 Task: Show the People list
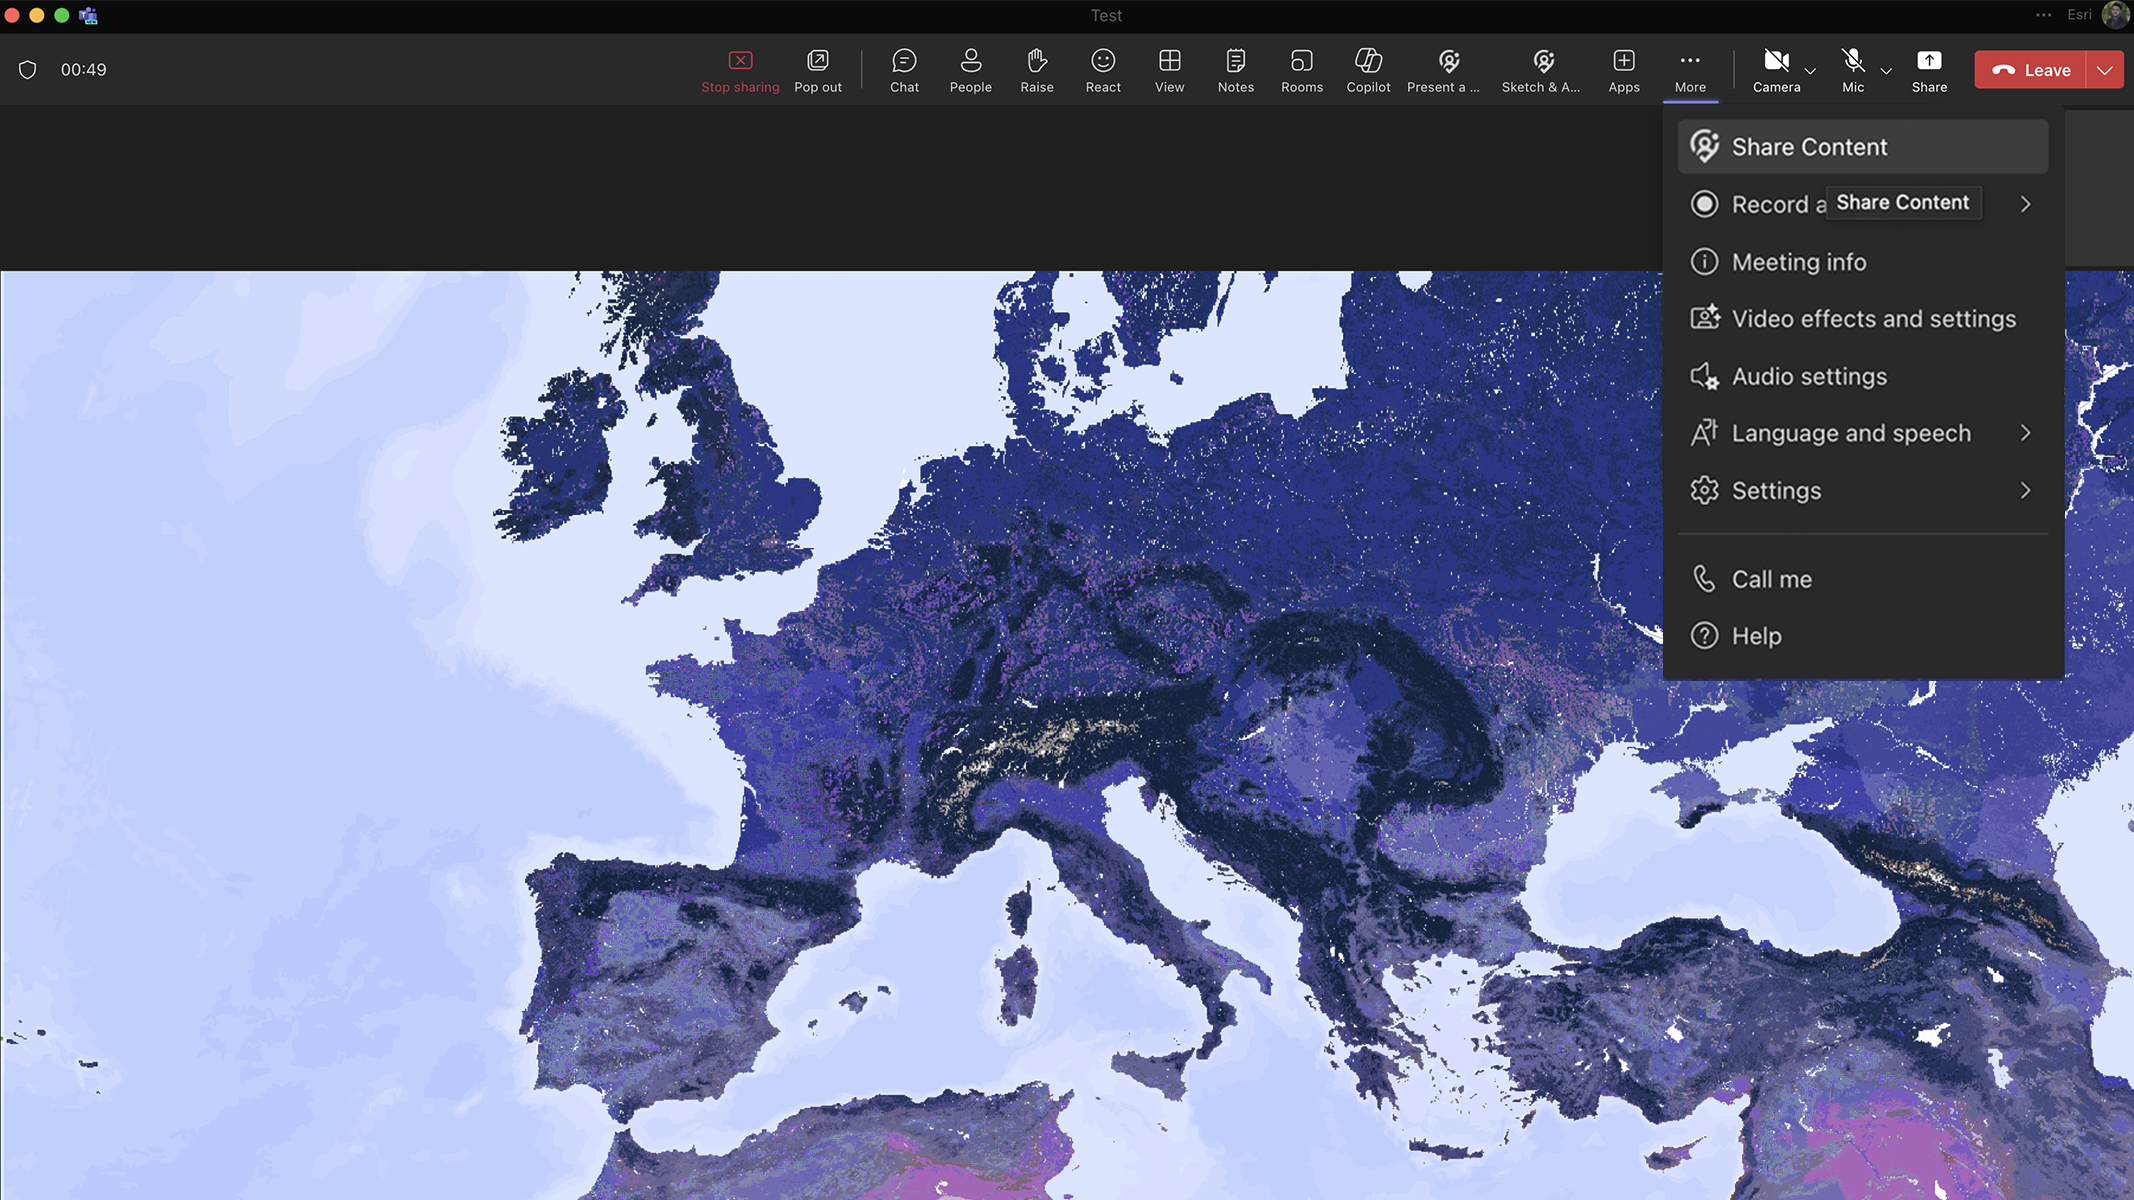click(969, 69)
